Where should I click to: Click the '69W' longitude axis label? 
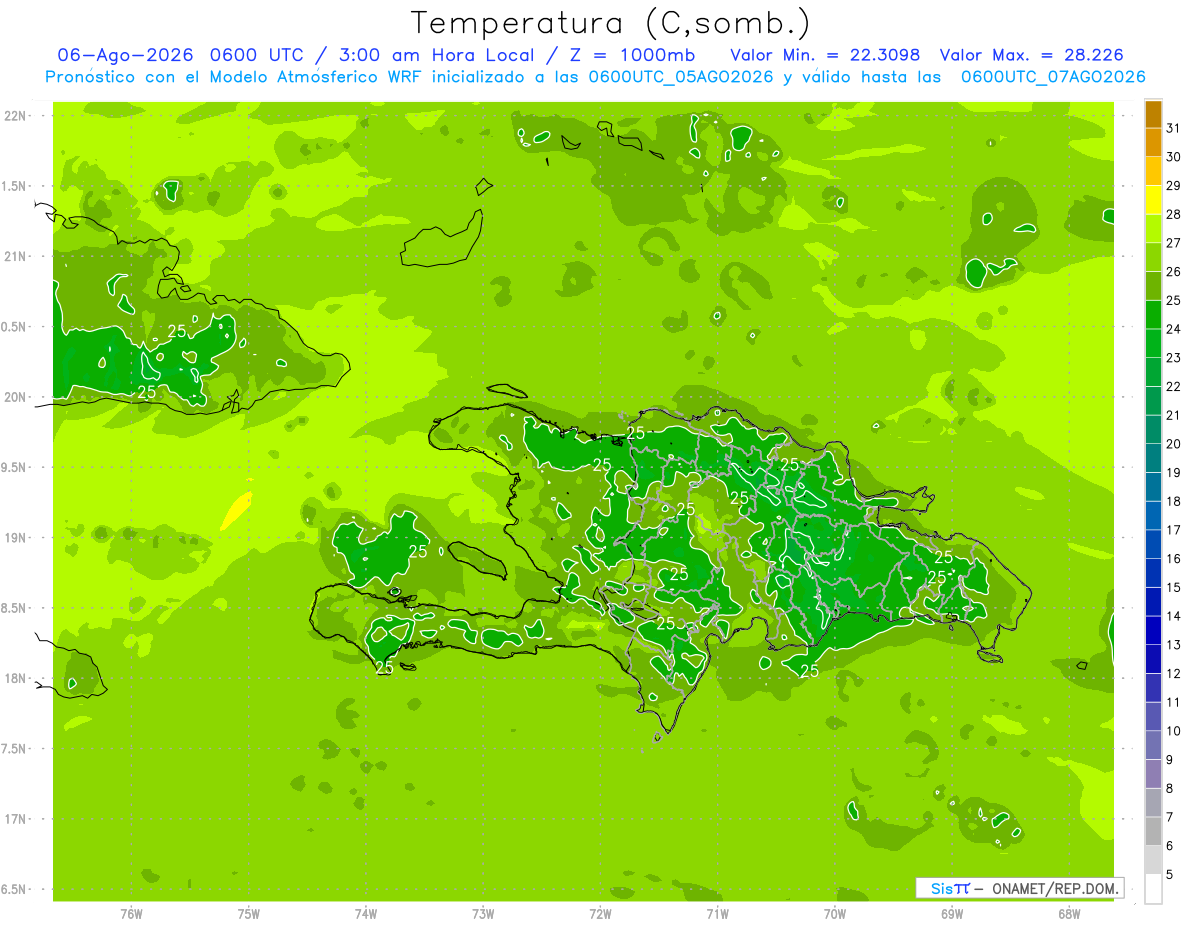[952, 913]
